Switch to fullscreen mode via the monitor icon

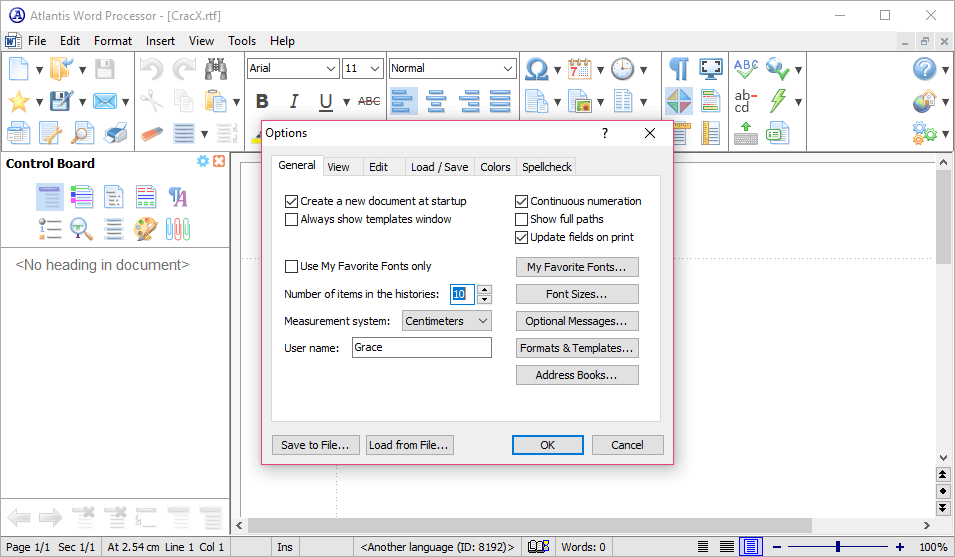tap(711, 69)
